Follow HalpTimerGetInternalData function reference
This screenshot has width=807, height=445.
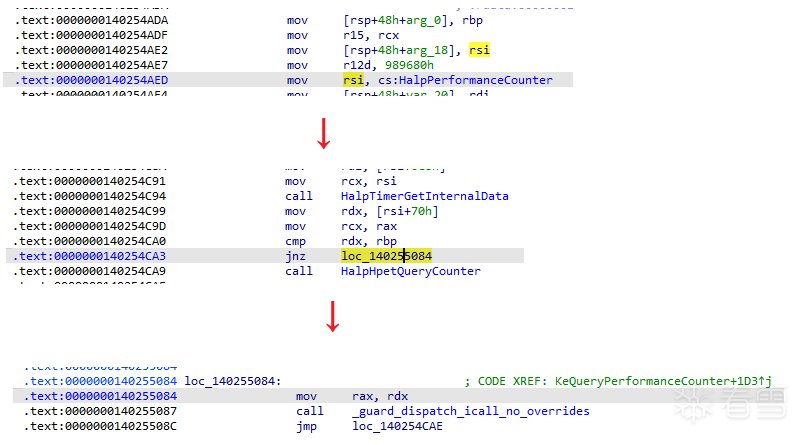[425, 197]
